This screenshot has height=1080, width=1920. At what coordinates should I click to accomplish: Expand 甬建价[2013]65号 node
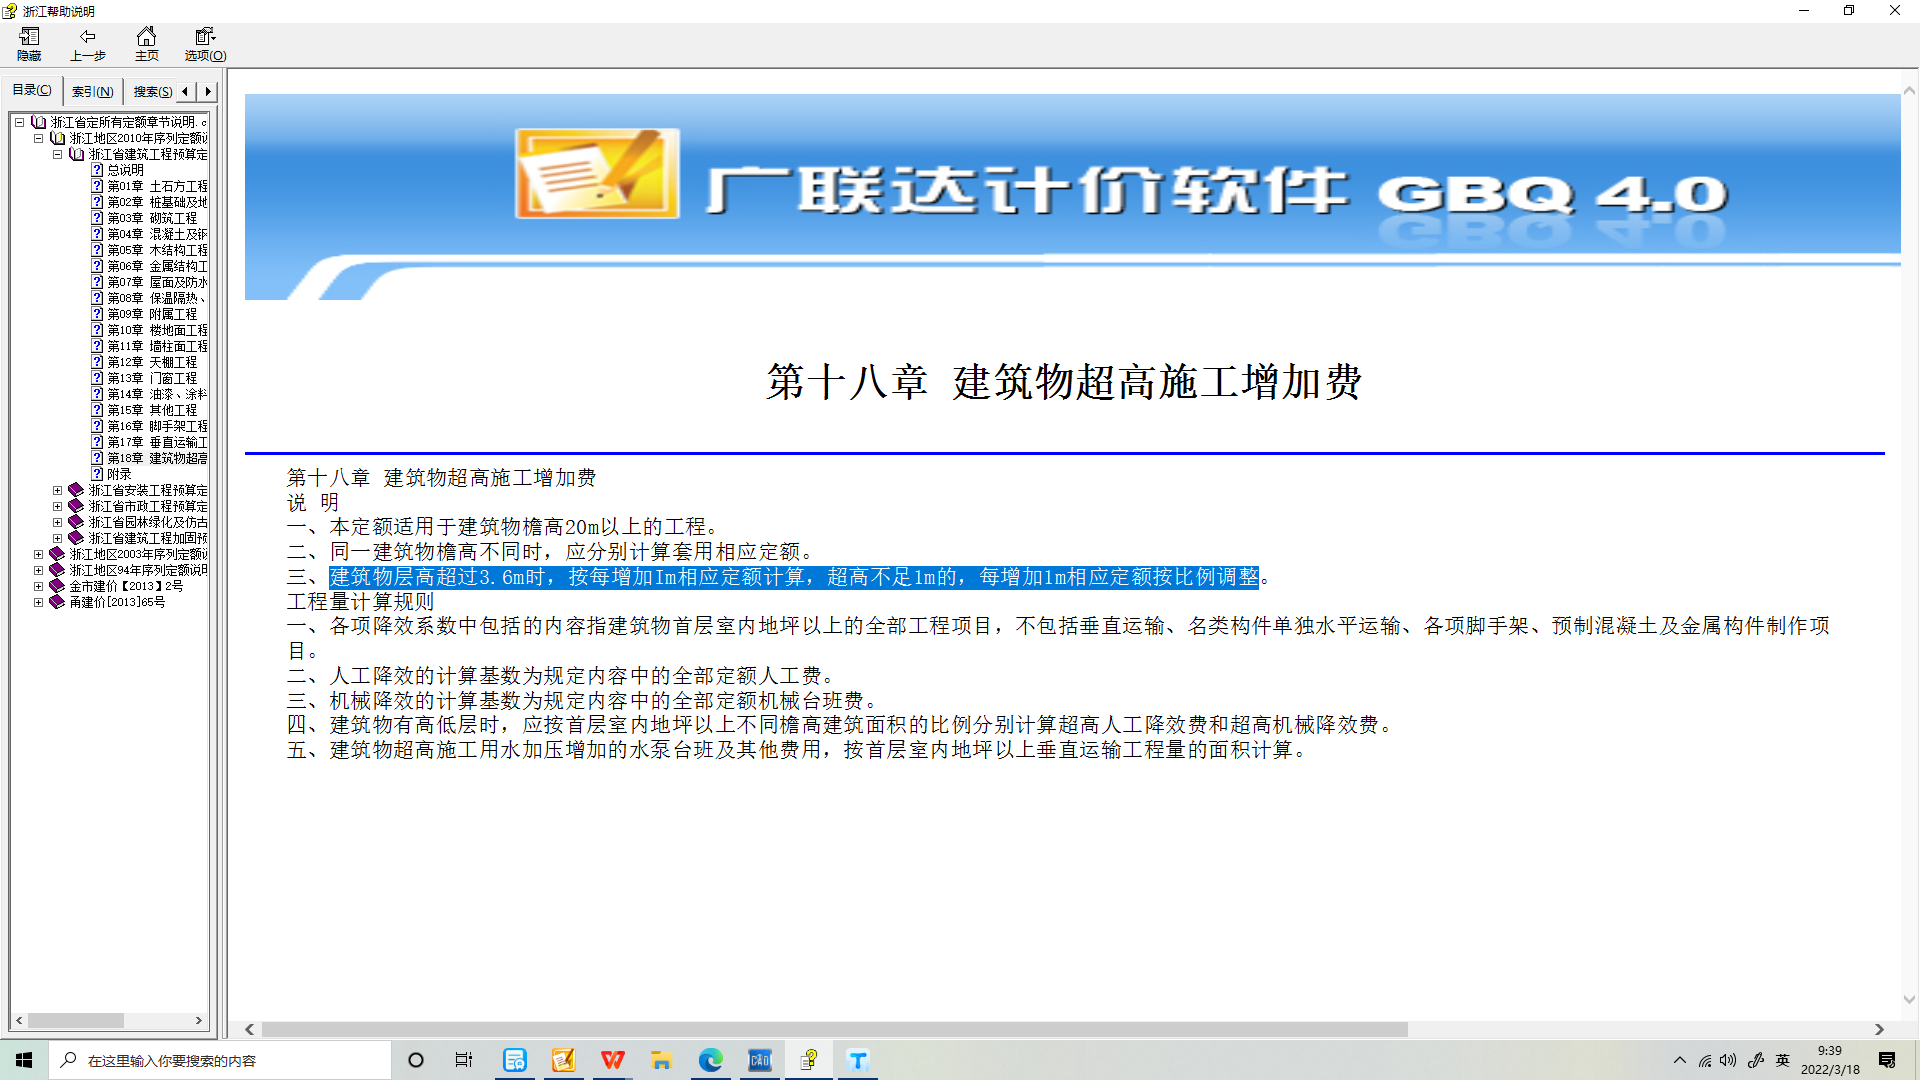tap(38, 602)
